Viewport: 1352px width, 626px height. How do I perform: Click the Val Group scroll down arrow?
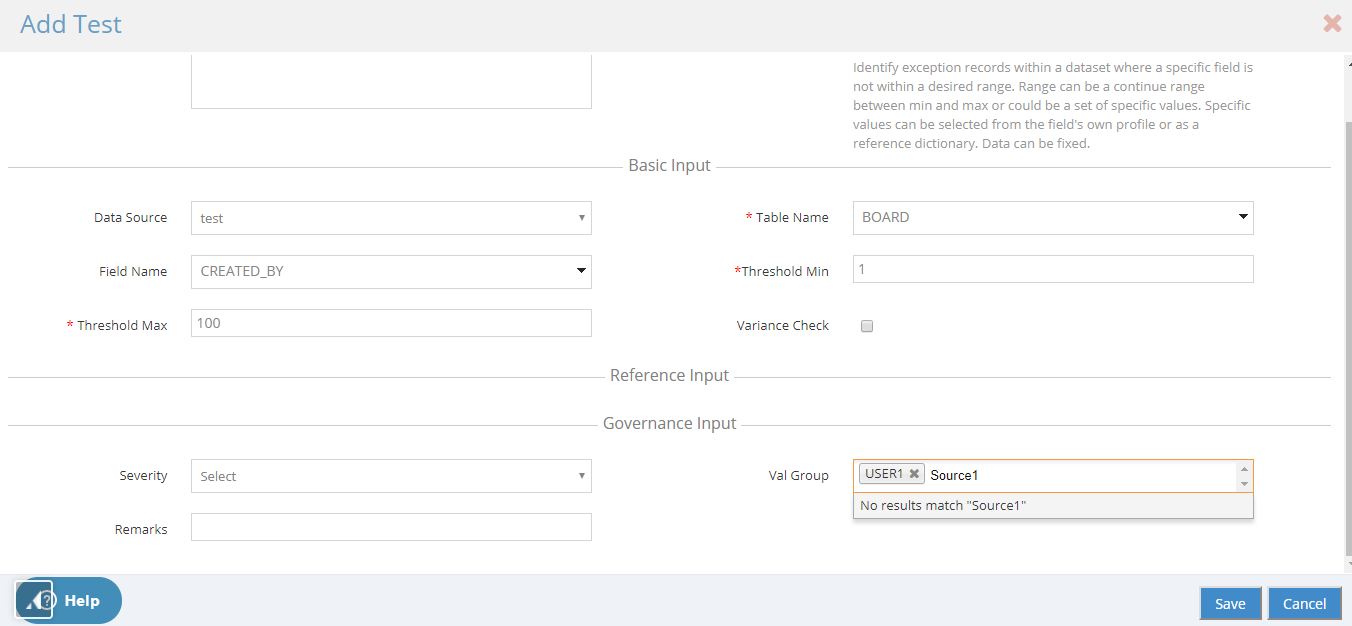(x=1244, y=484)
